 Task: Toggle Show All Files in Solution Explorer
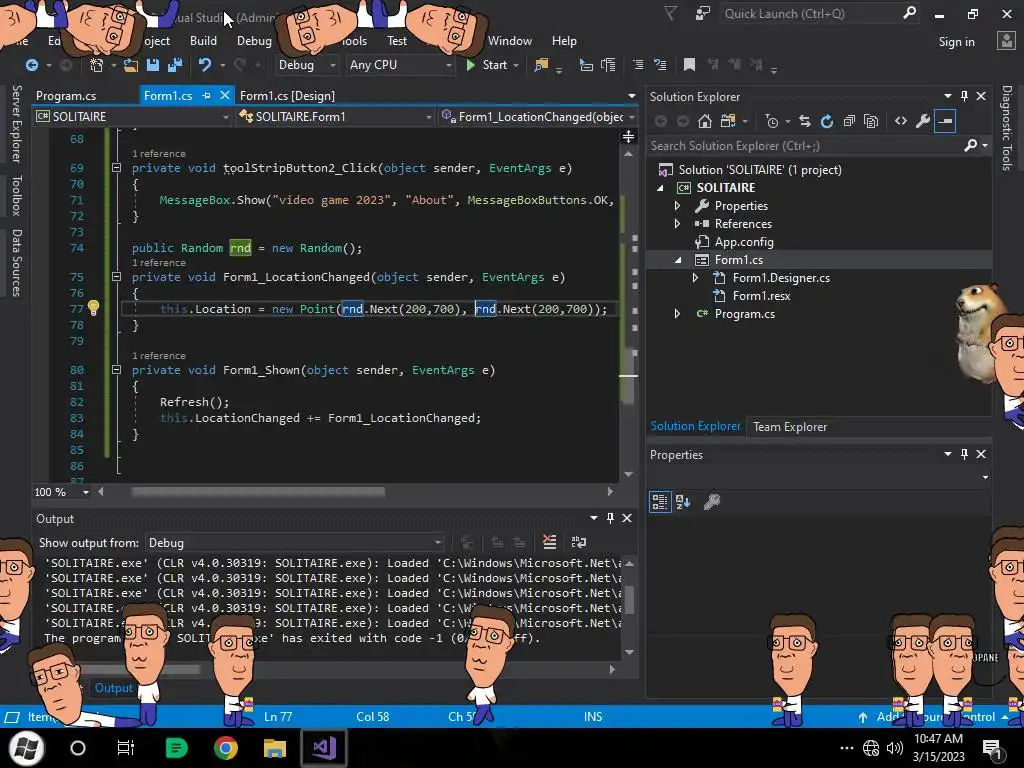(x=871, y=121)
